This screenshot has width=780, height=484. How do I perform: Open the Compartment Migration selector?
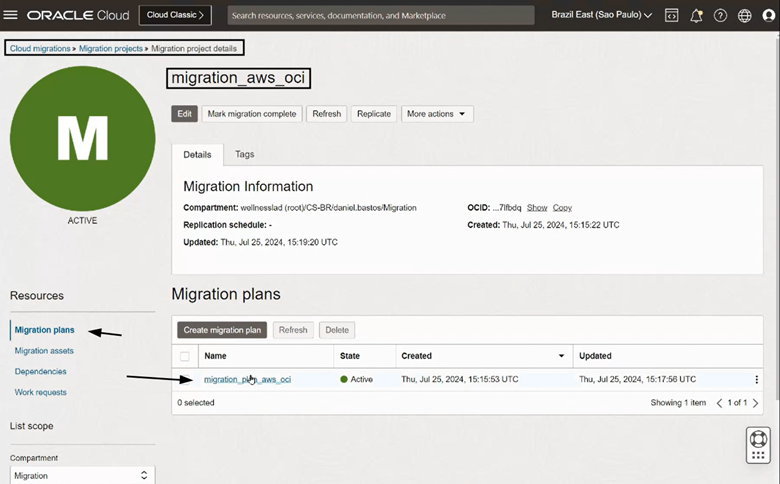82,476
